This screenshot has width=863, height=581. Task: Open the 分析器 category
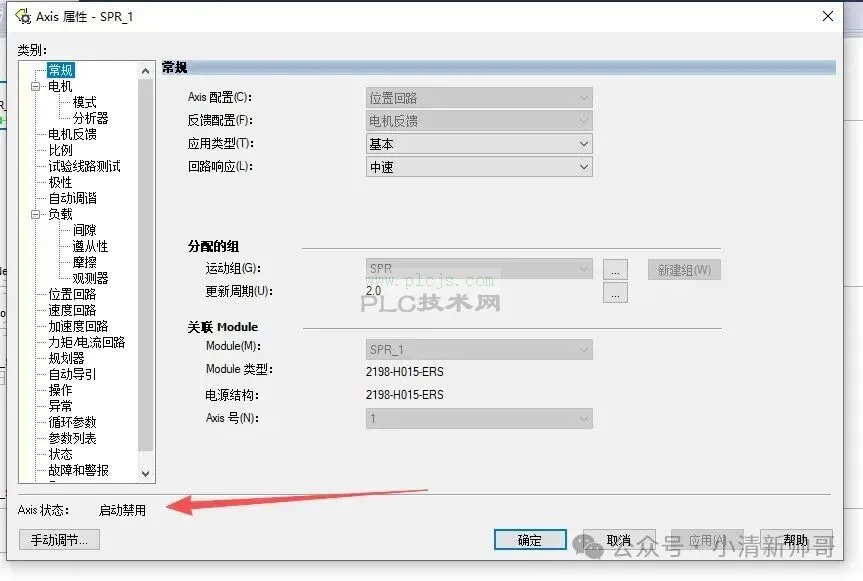[x=90, y=118]
